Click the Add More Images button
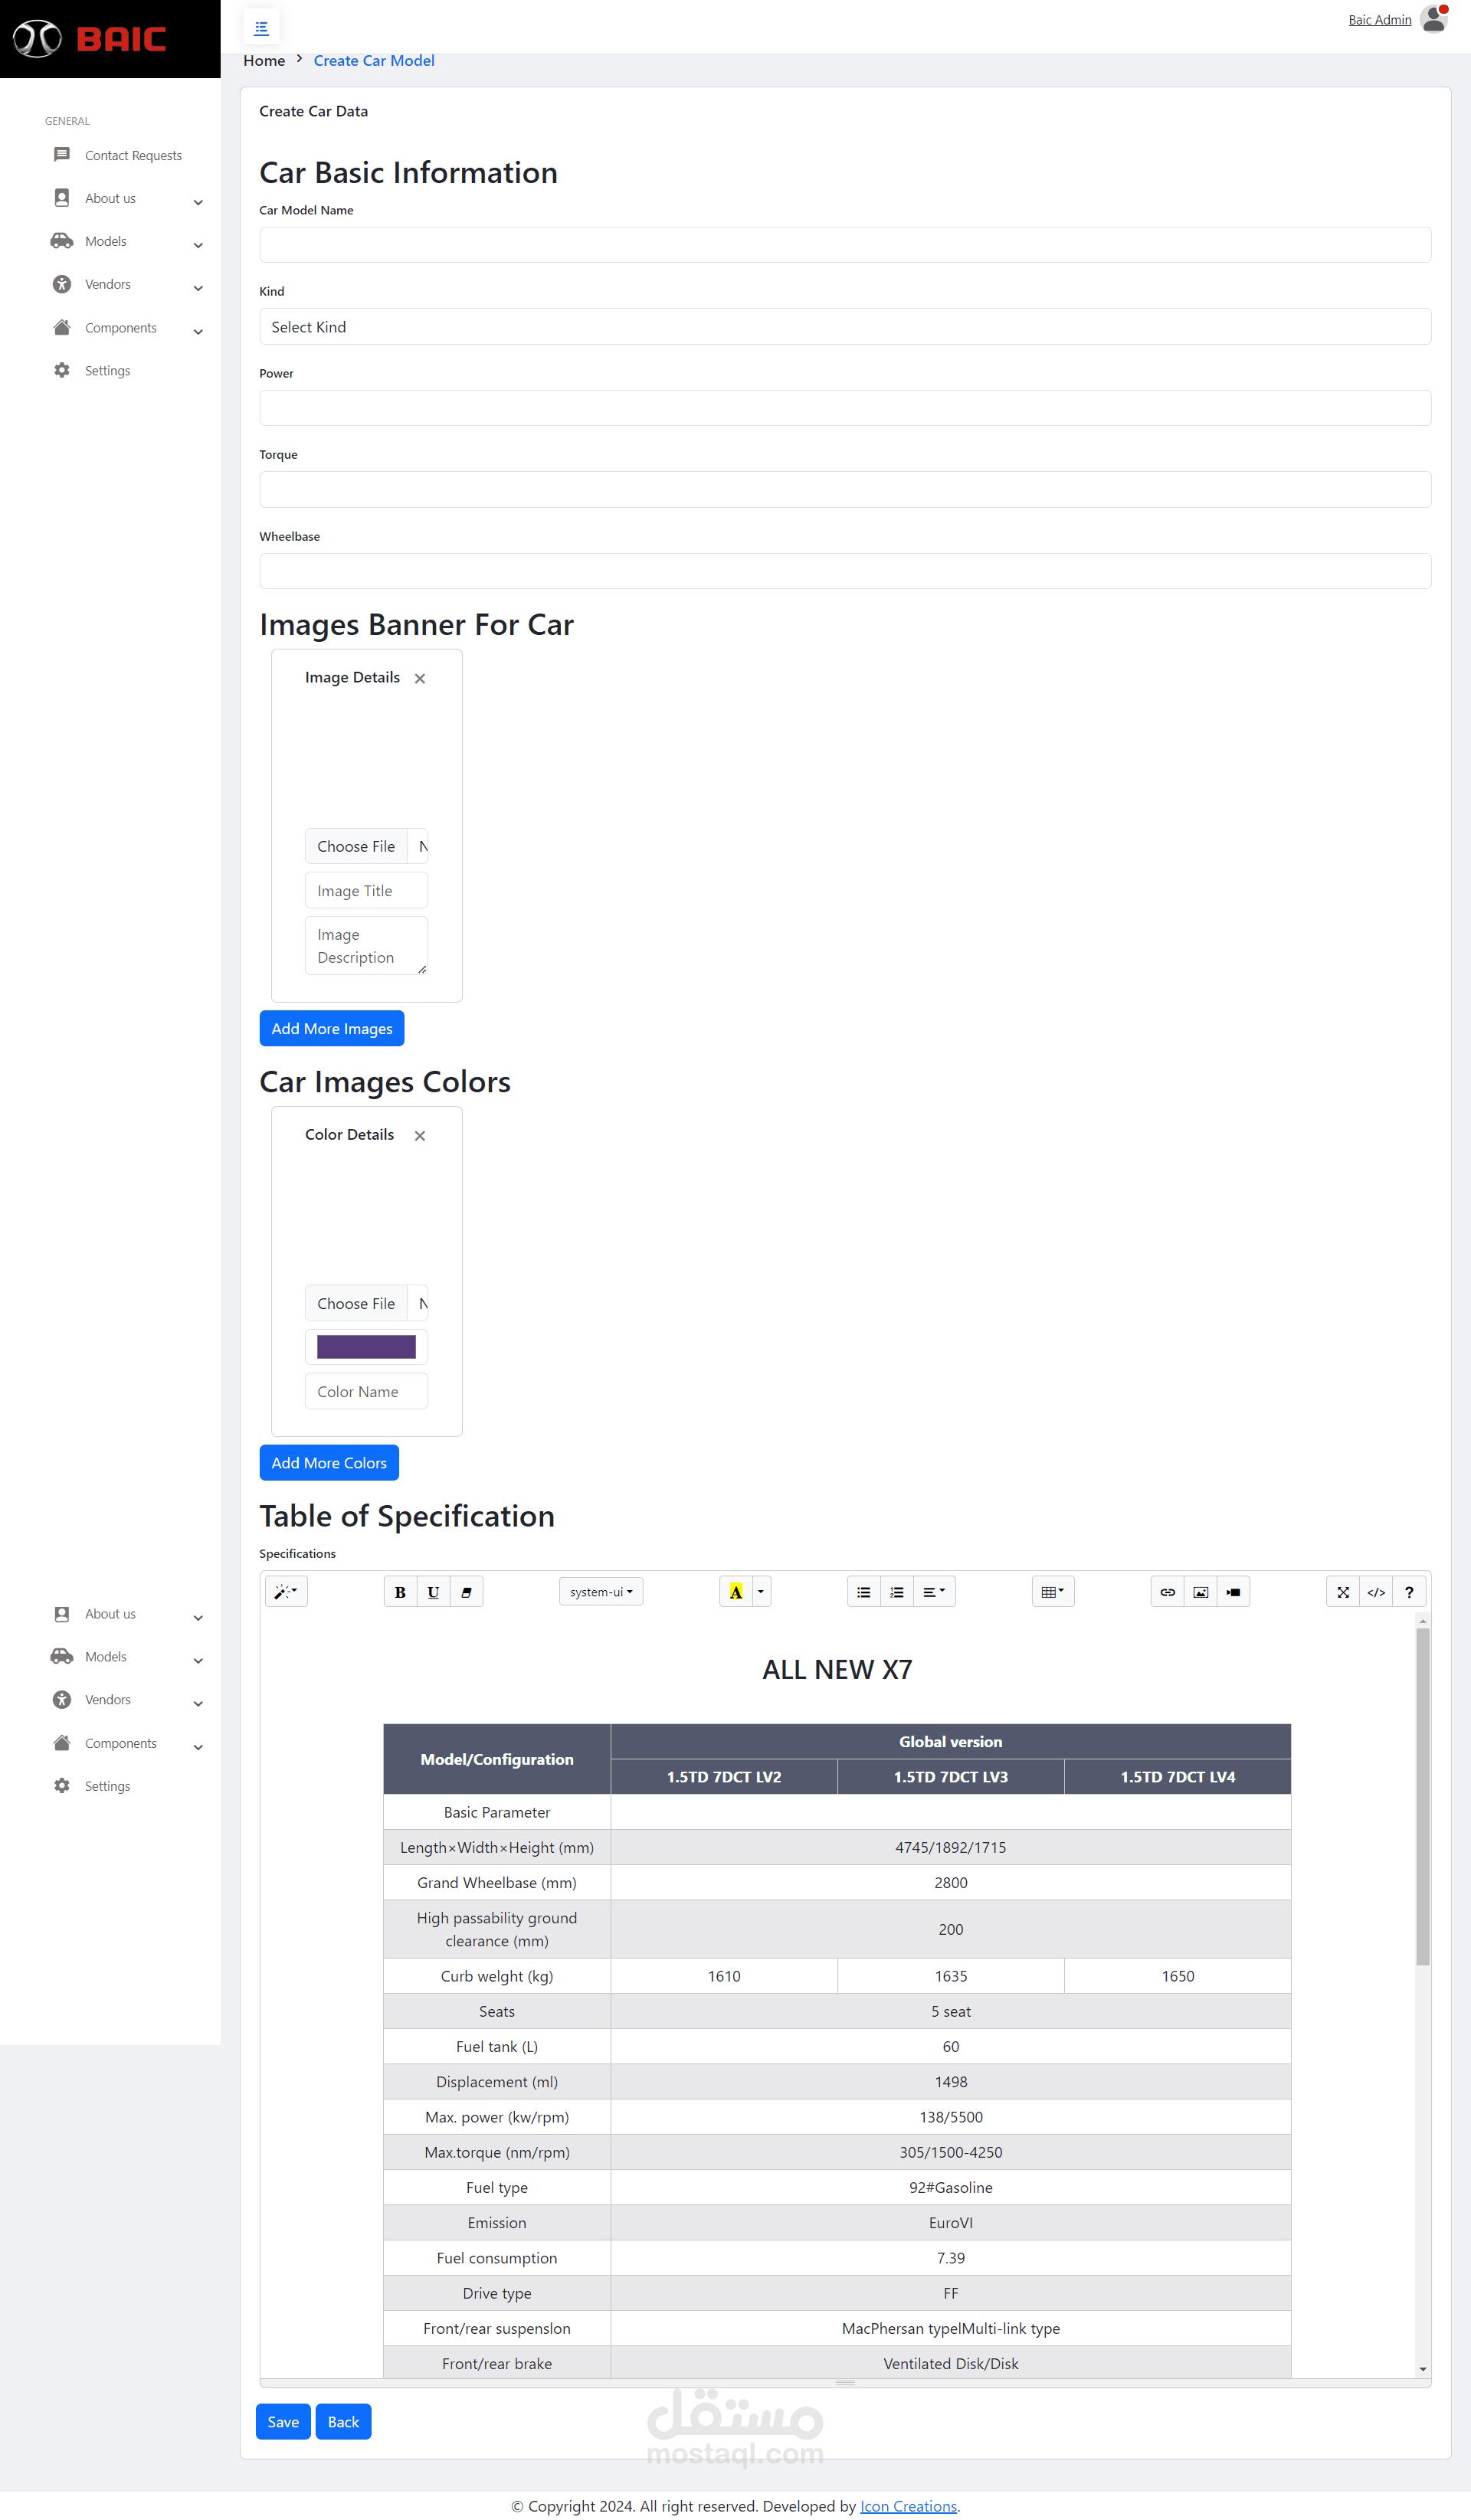Image resolution: width=1471 pixels, height=2520 pixels. coord(332,1029)
